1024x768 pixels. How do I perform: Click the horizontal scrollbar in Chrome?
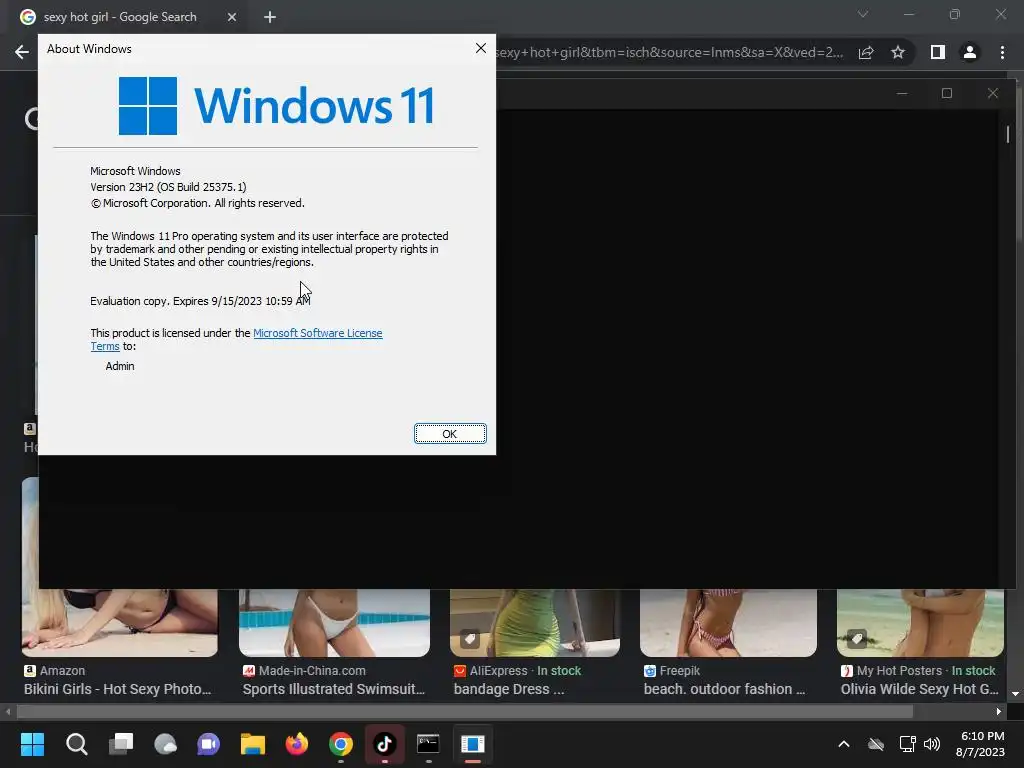[x=464, y=711]
